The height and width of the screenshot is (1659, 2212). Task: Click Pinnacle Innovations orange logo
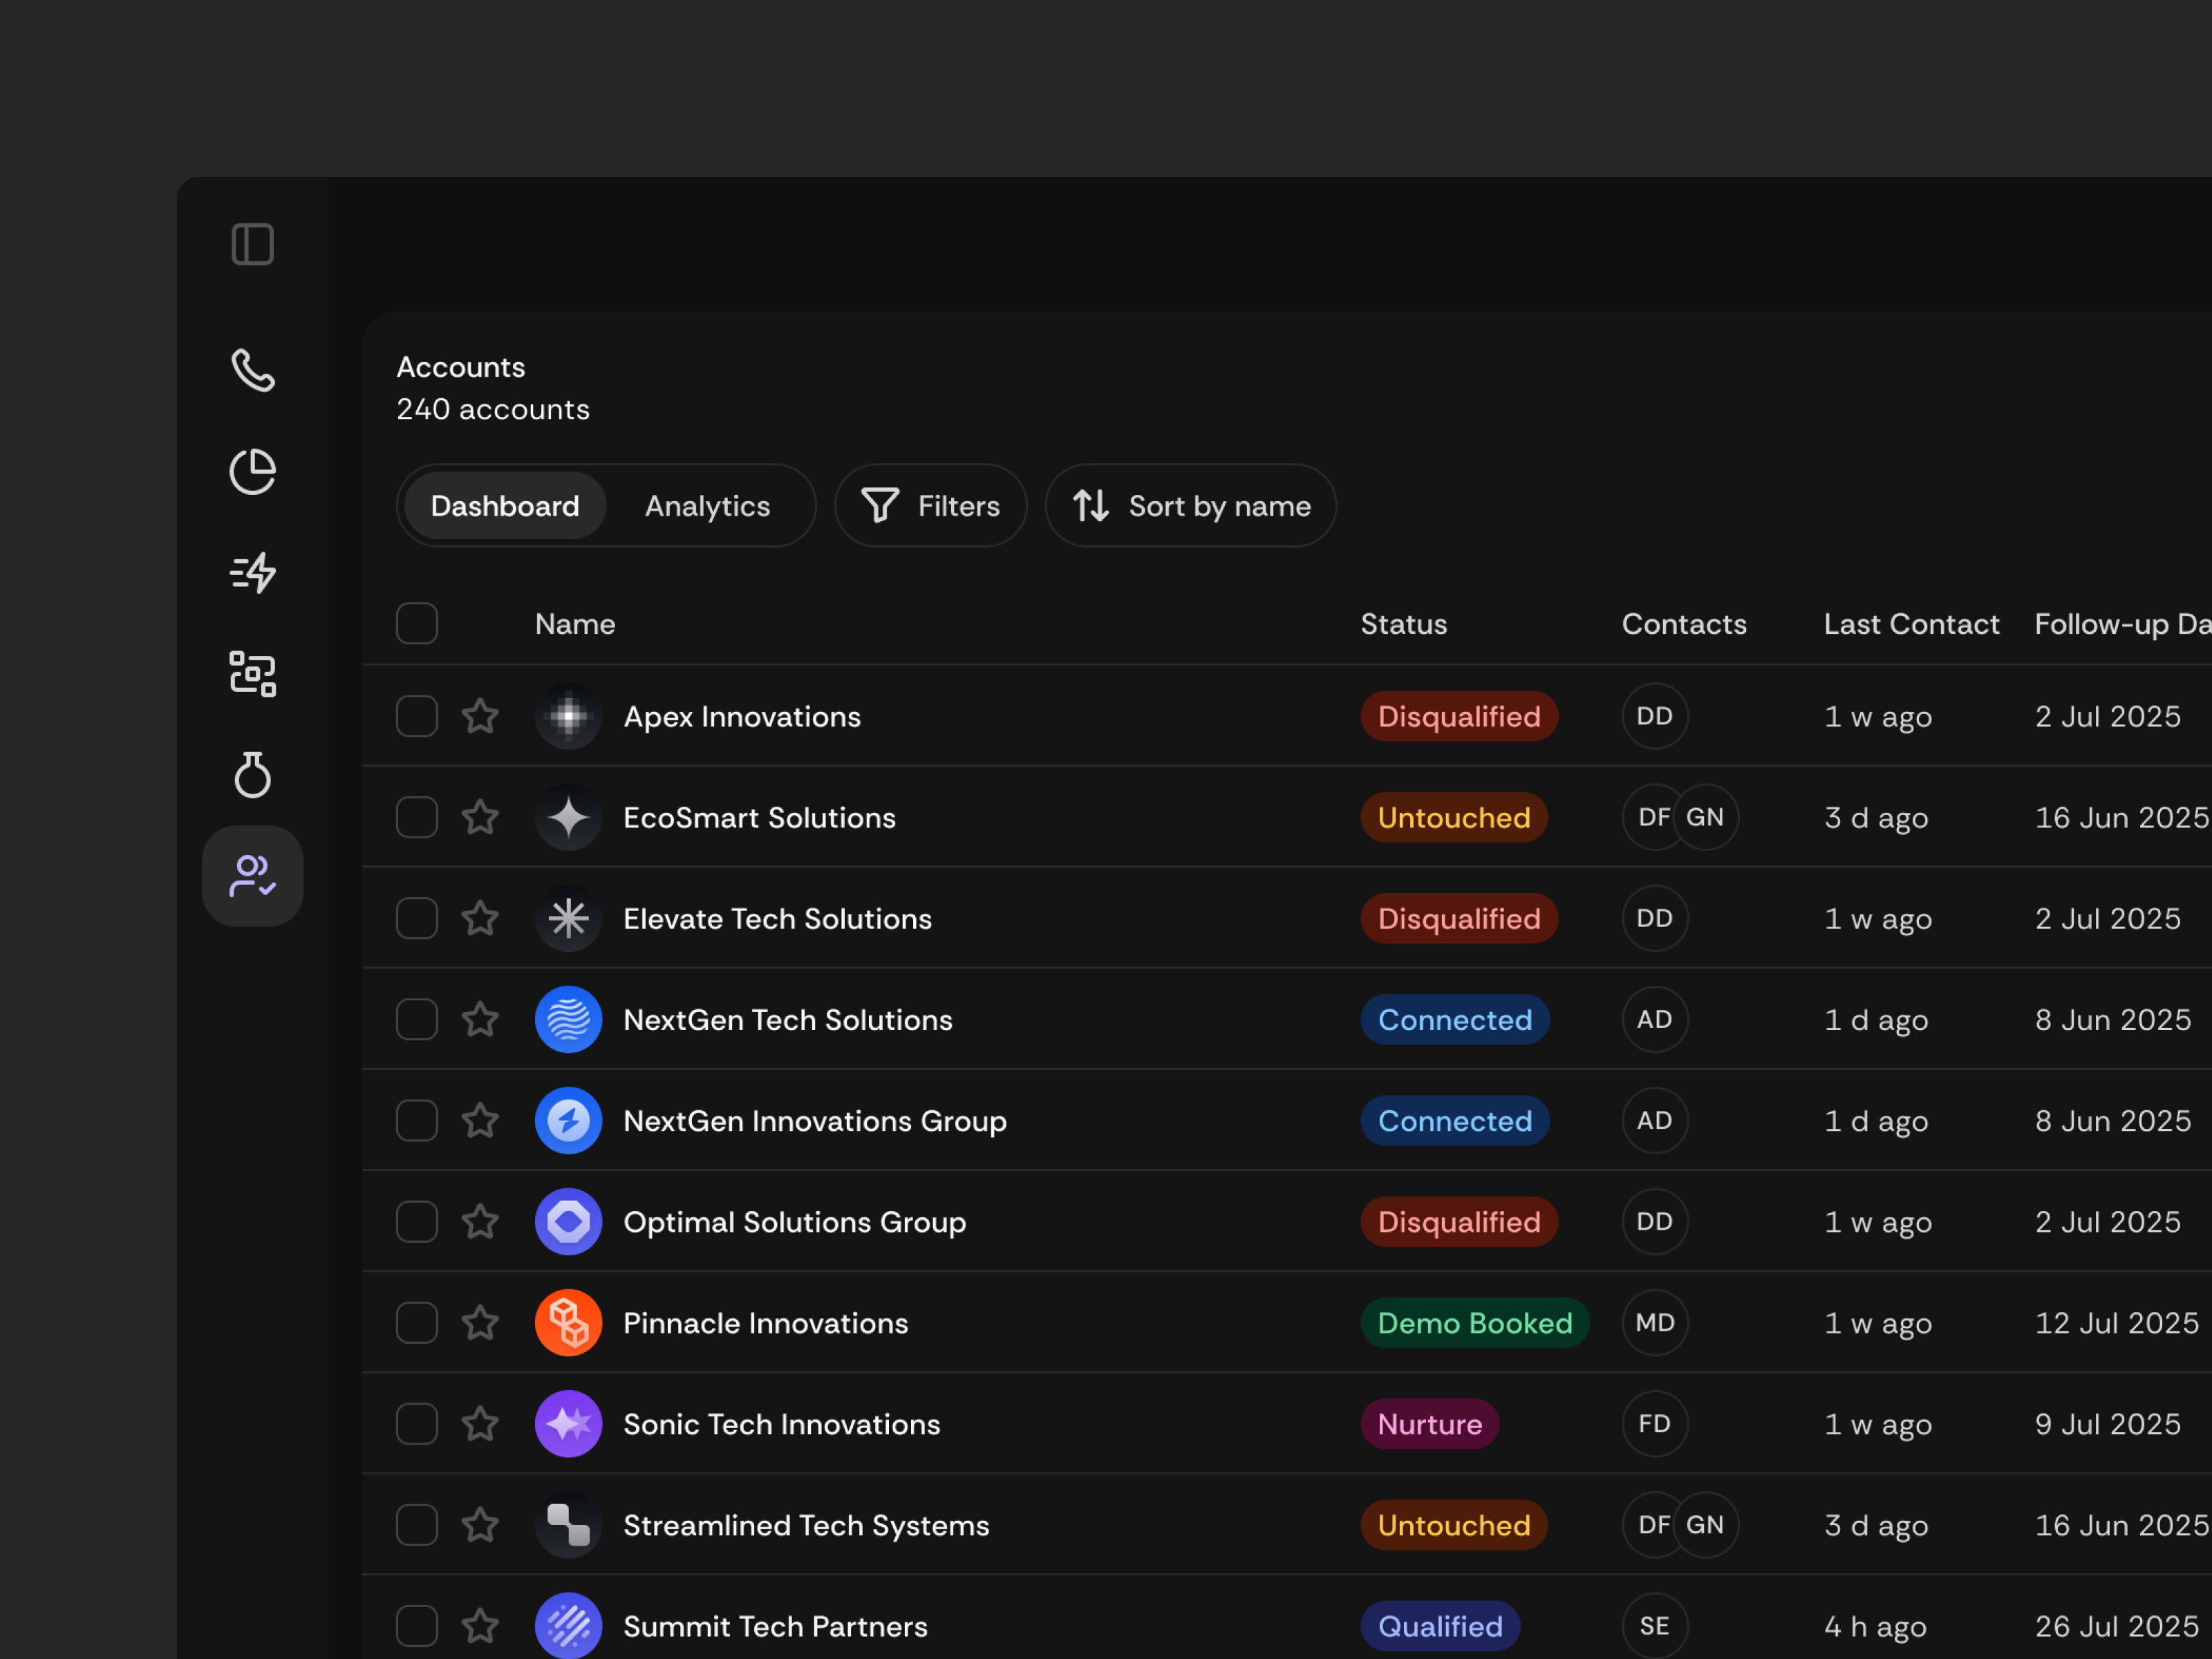tap(568, 1322)
